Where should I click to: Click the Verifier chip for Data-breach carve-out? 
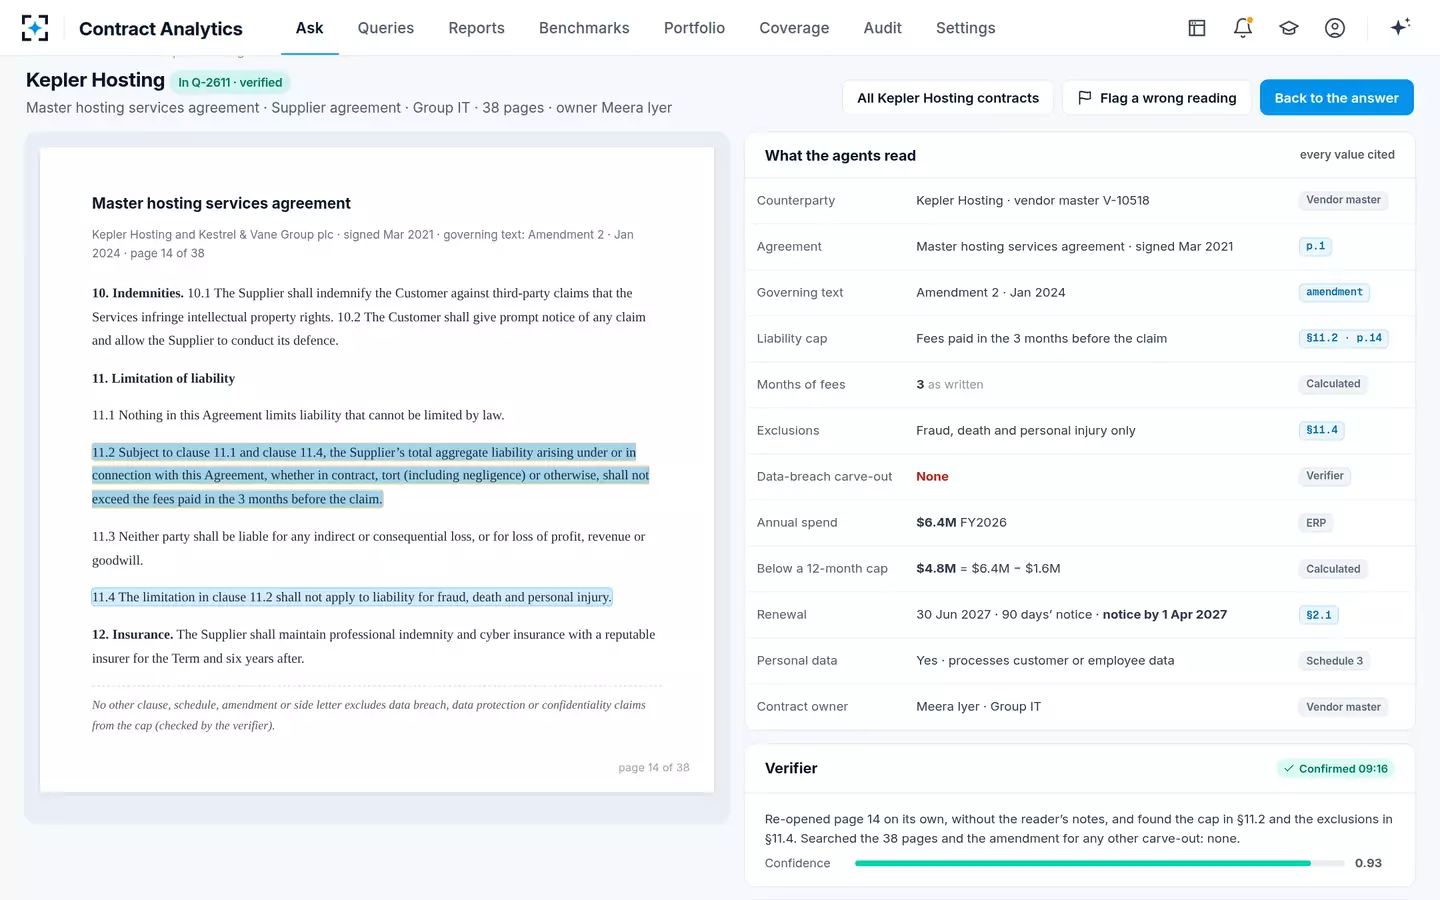[1325, 476]
